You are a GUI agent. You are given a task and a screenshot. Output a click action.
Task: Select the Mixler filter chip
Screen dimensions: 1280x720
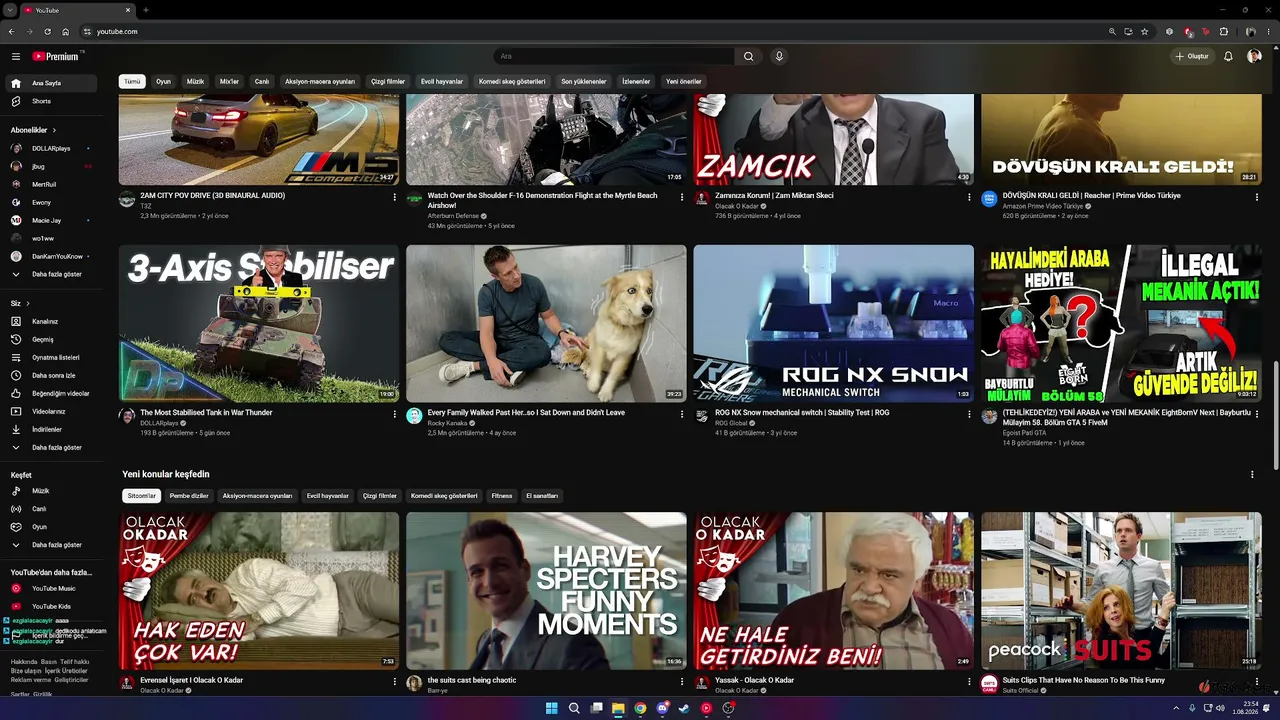click(x=229, y=82)
